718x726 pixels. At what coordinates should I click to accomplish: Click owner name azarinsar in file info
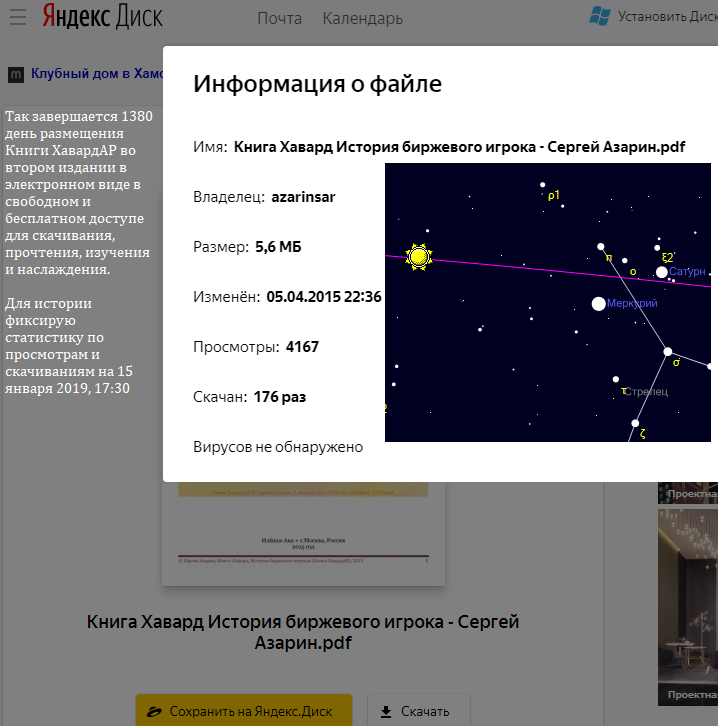pos(303,197)
